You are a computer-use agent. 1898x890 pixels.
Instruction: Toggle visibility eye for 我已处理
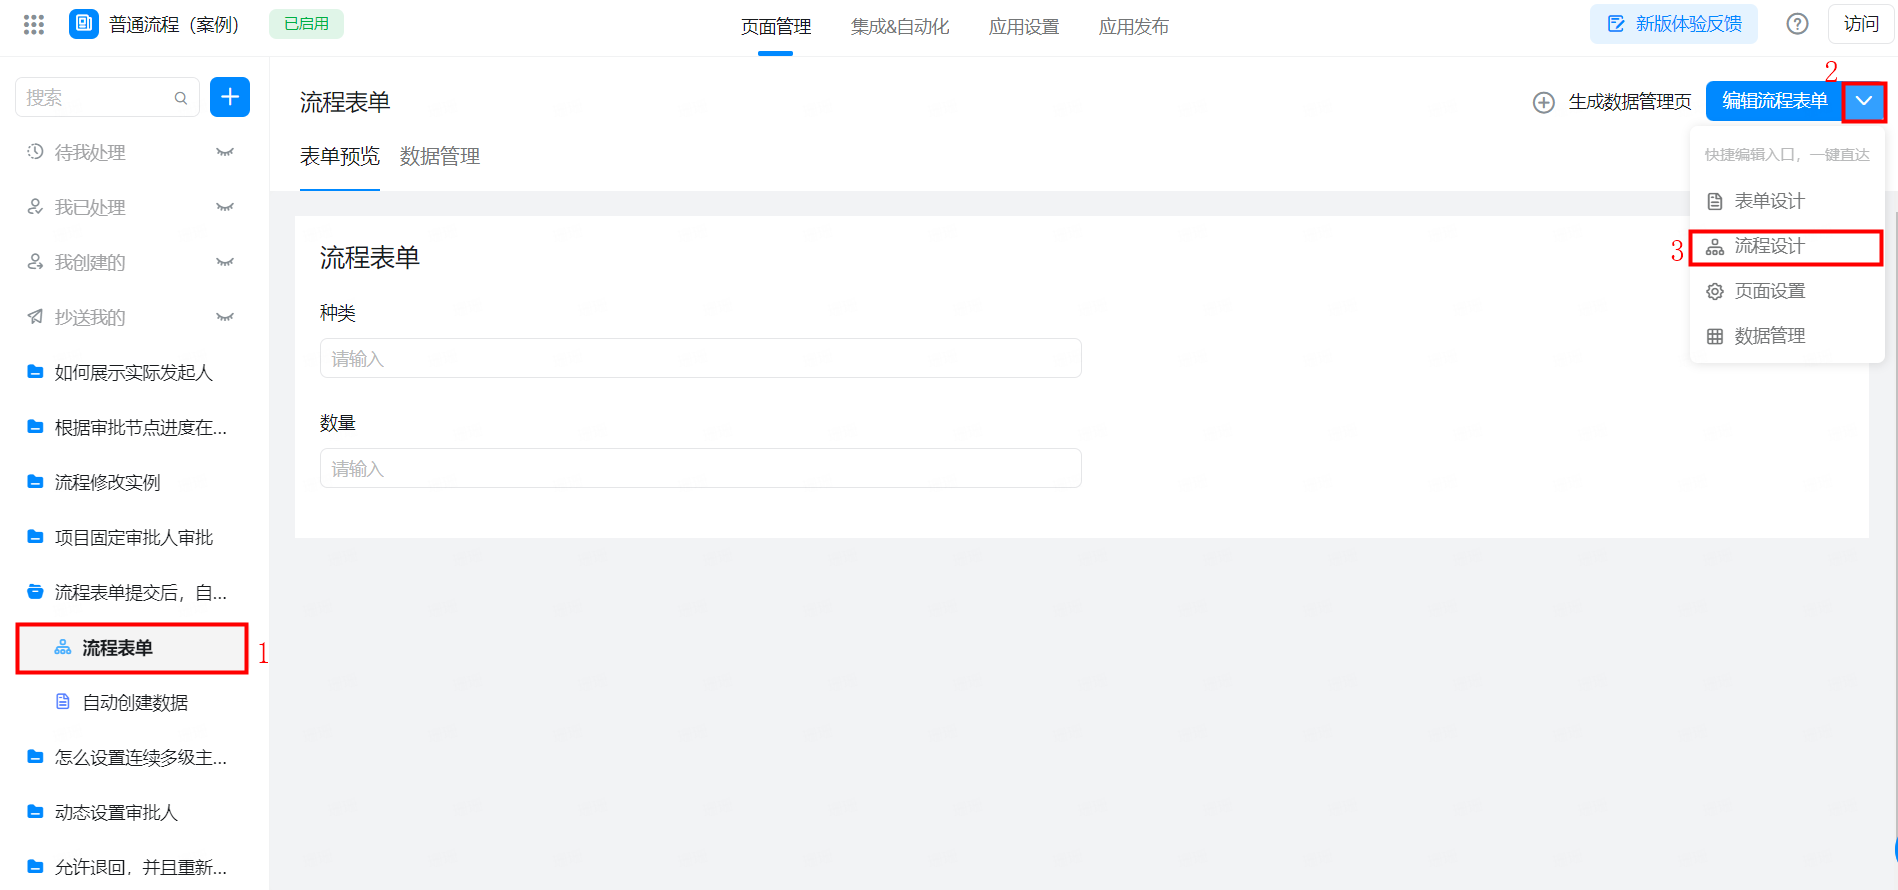pos(225,207)
